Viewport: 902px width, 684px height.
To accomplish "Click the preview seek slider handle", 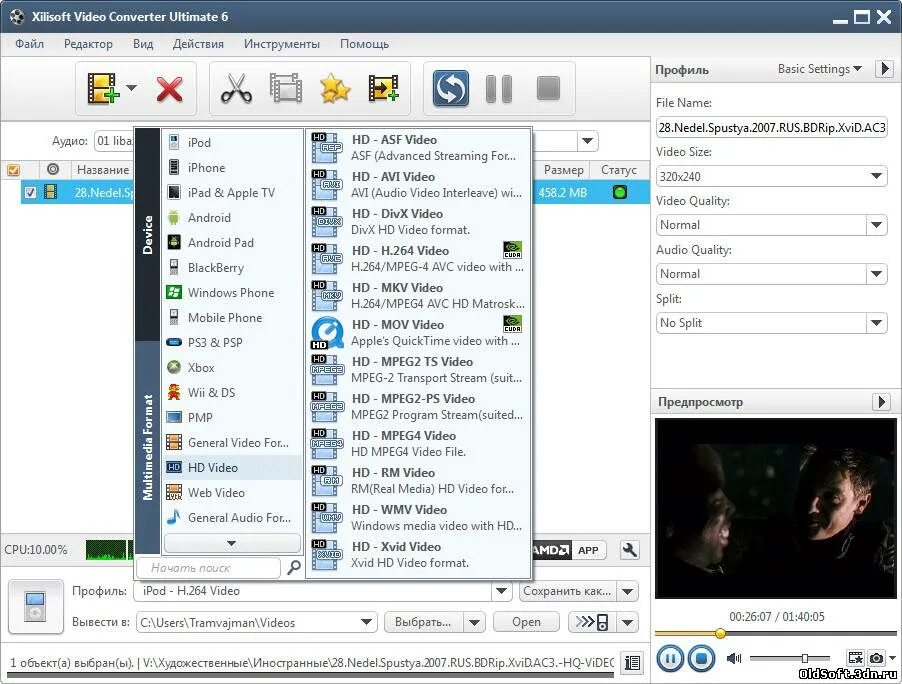I will point(720,633).
